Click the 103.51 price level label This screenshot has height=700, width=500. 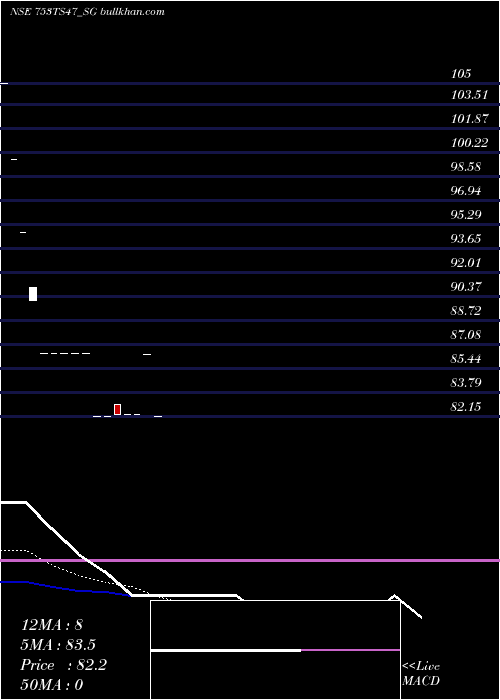tap(469, 95)
